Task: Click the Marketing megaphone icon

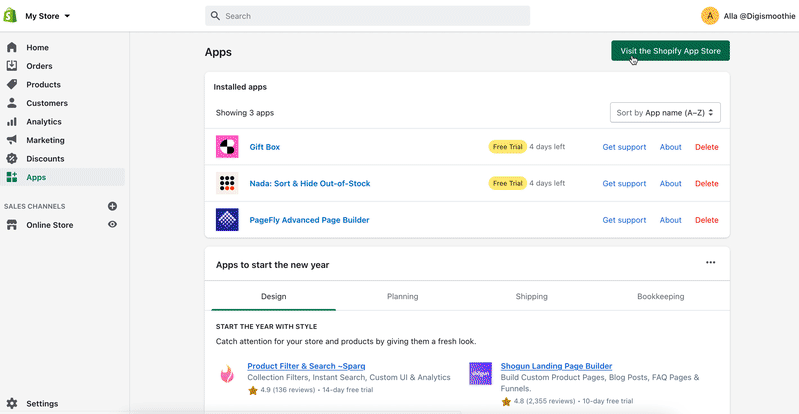Action: (x=12, y=140)
